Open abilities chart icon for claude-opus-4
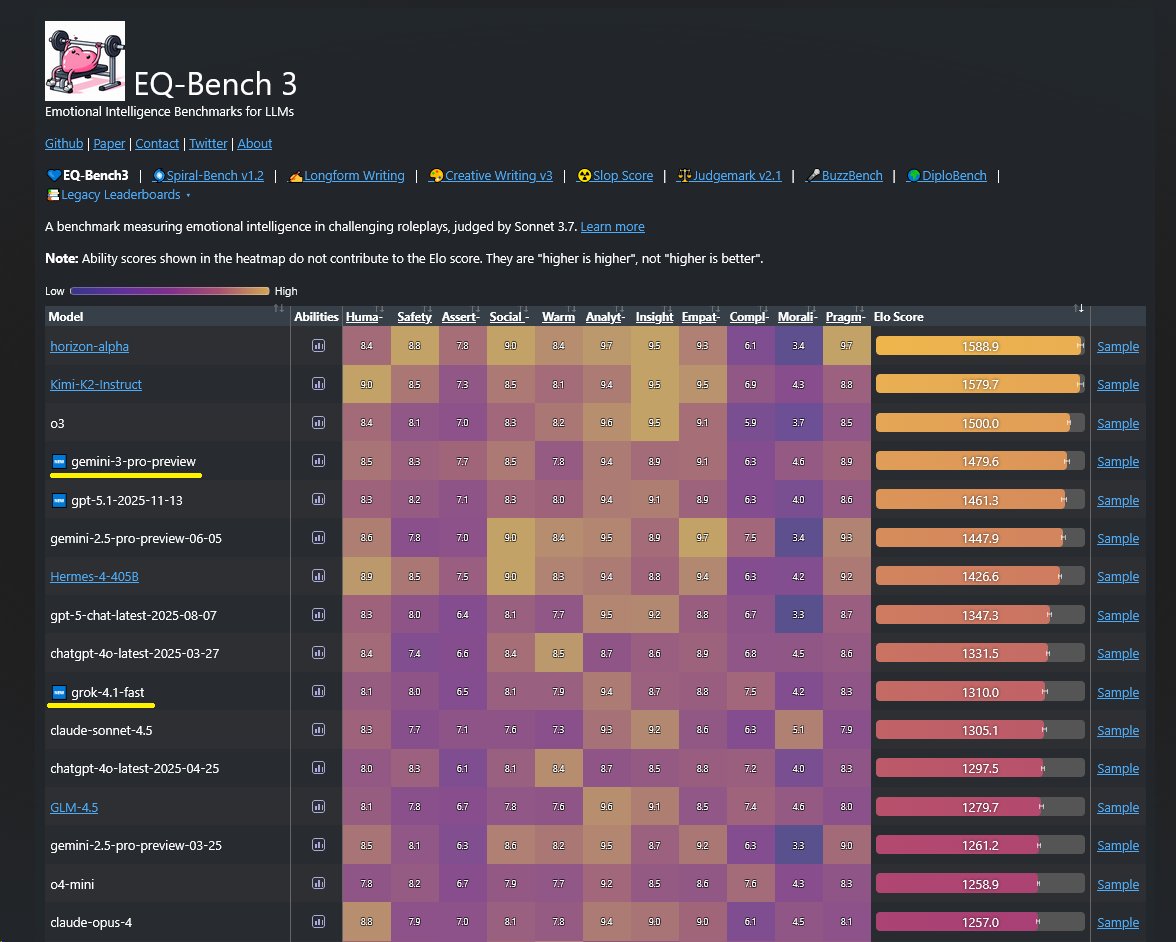Image resolution: width=1176 pixels, height=942 pixels. pos(318,922)
